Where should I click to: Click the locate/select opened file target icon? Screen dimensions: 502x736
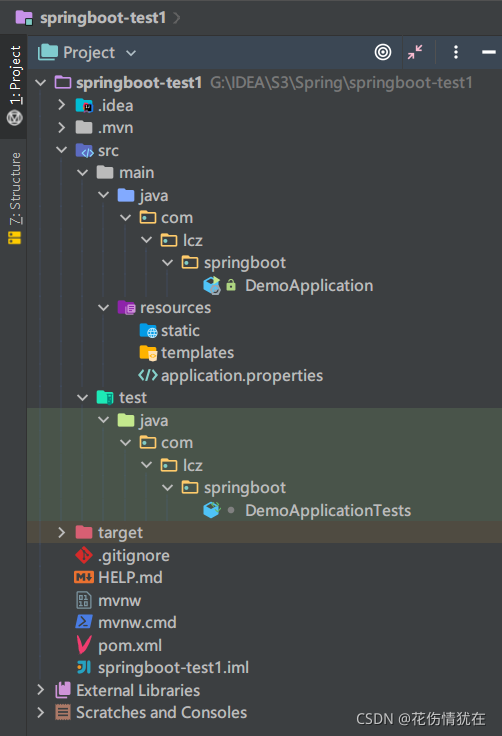tap(383, 52)
